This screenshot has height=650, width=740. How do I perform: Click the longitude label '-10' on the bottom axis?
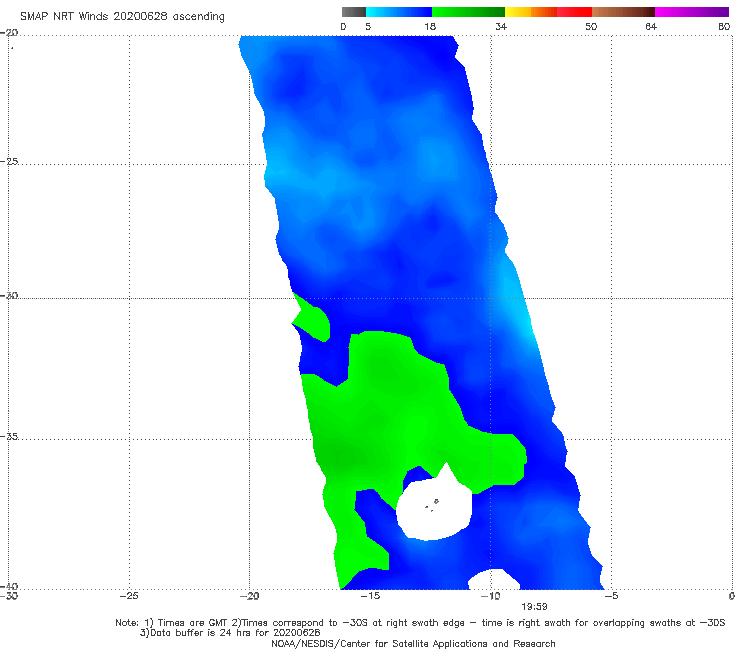[490, 596]
